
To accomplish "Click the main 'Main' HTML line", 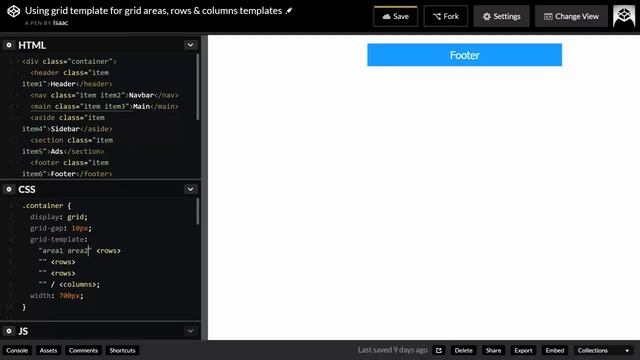I will 104,107.
